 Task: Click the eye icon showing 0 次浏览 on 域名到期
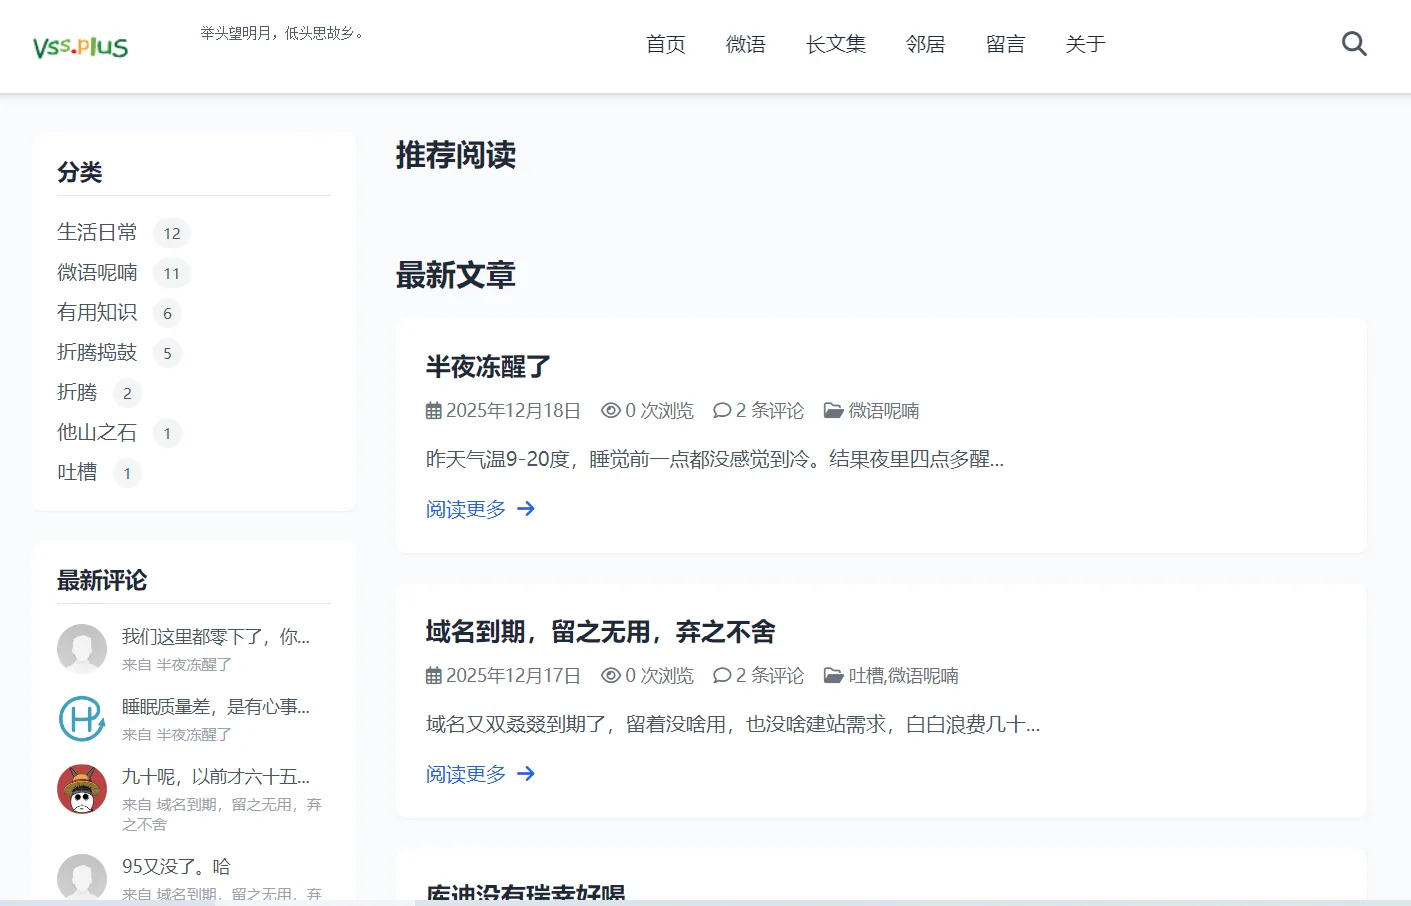(x=610, y=675)
